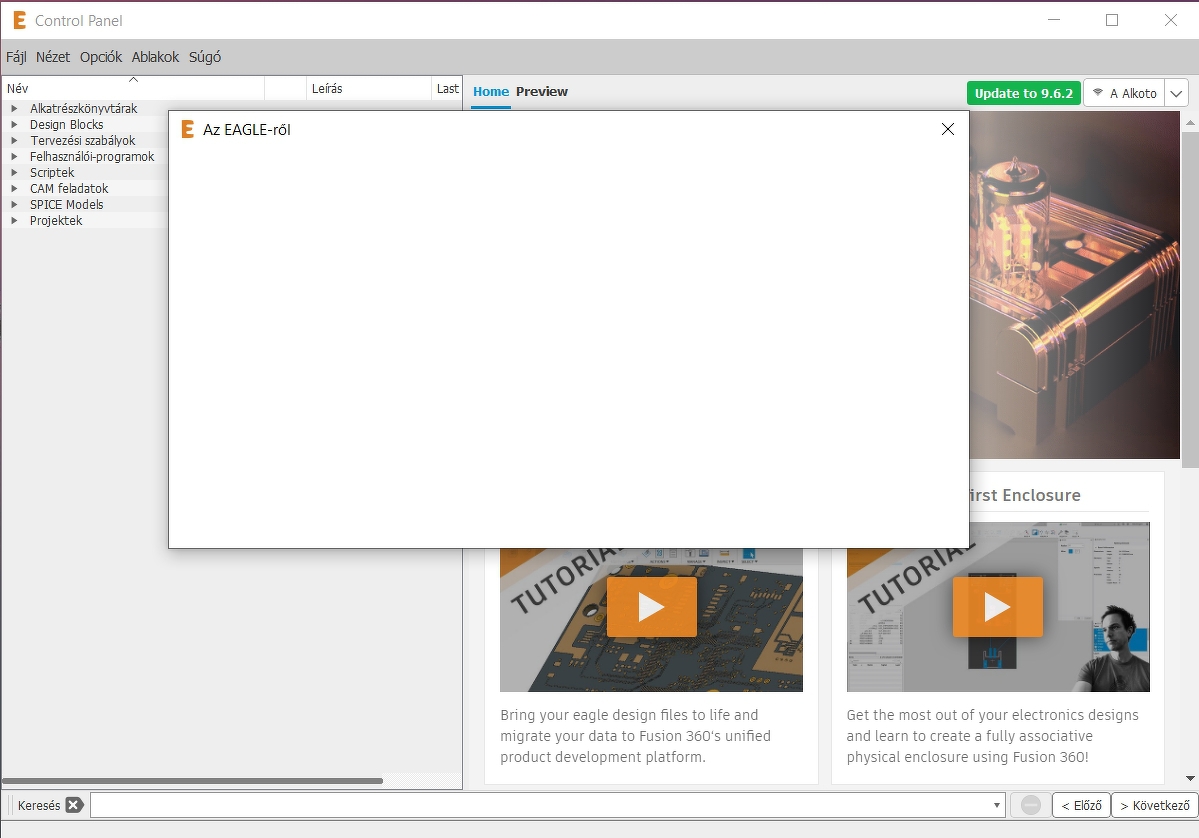Select the Felhasználói-programok row label
The image size is (1199, 838).
[92, 157]
